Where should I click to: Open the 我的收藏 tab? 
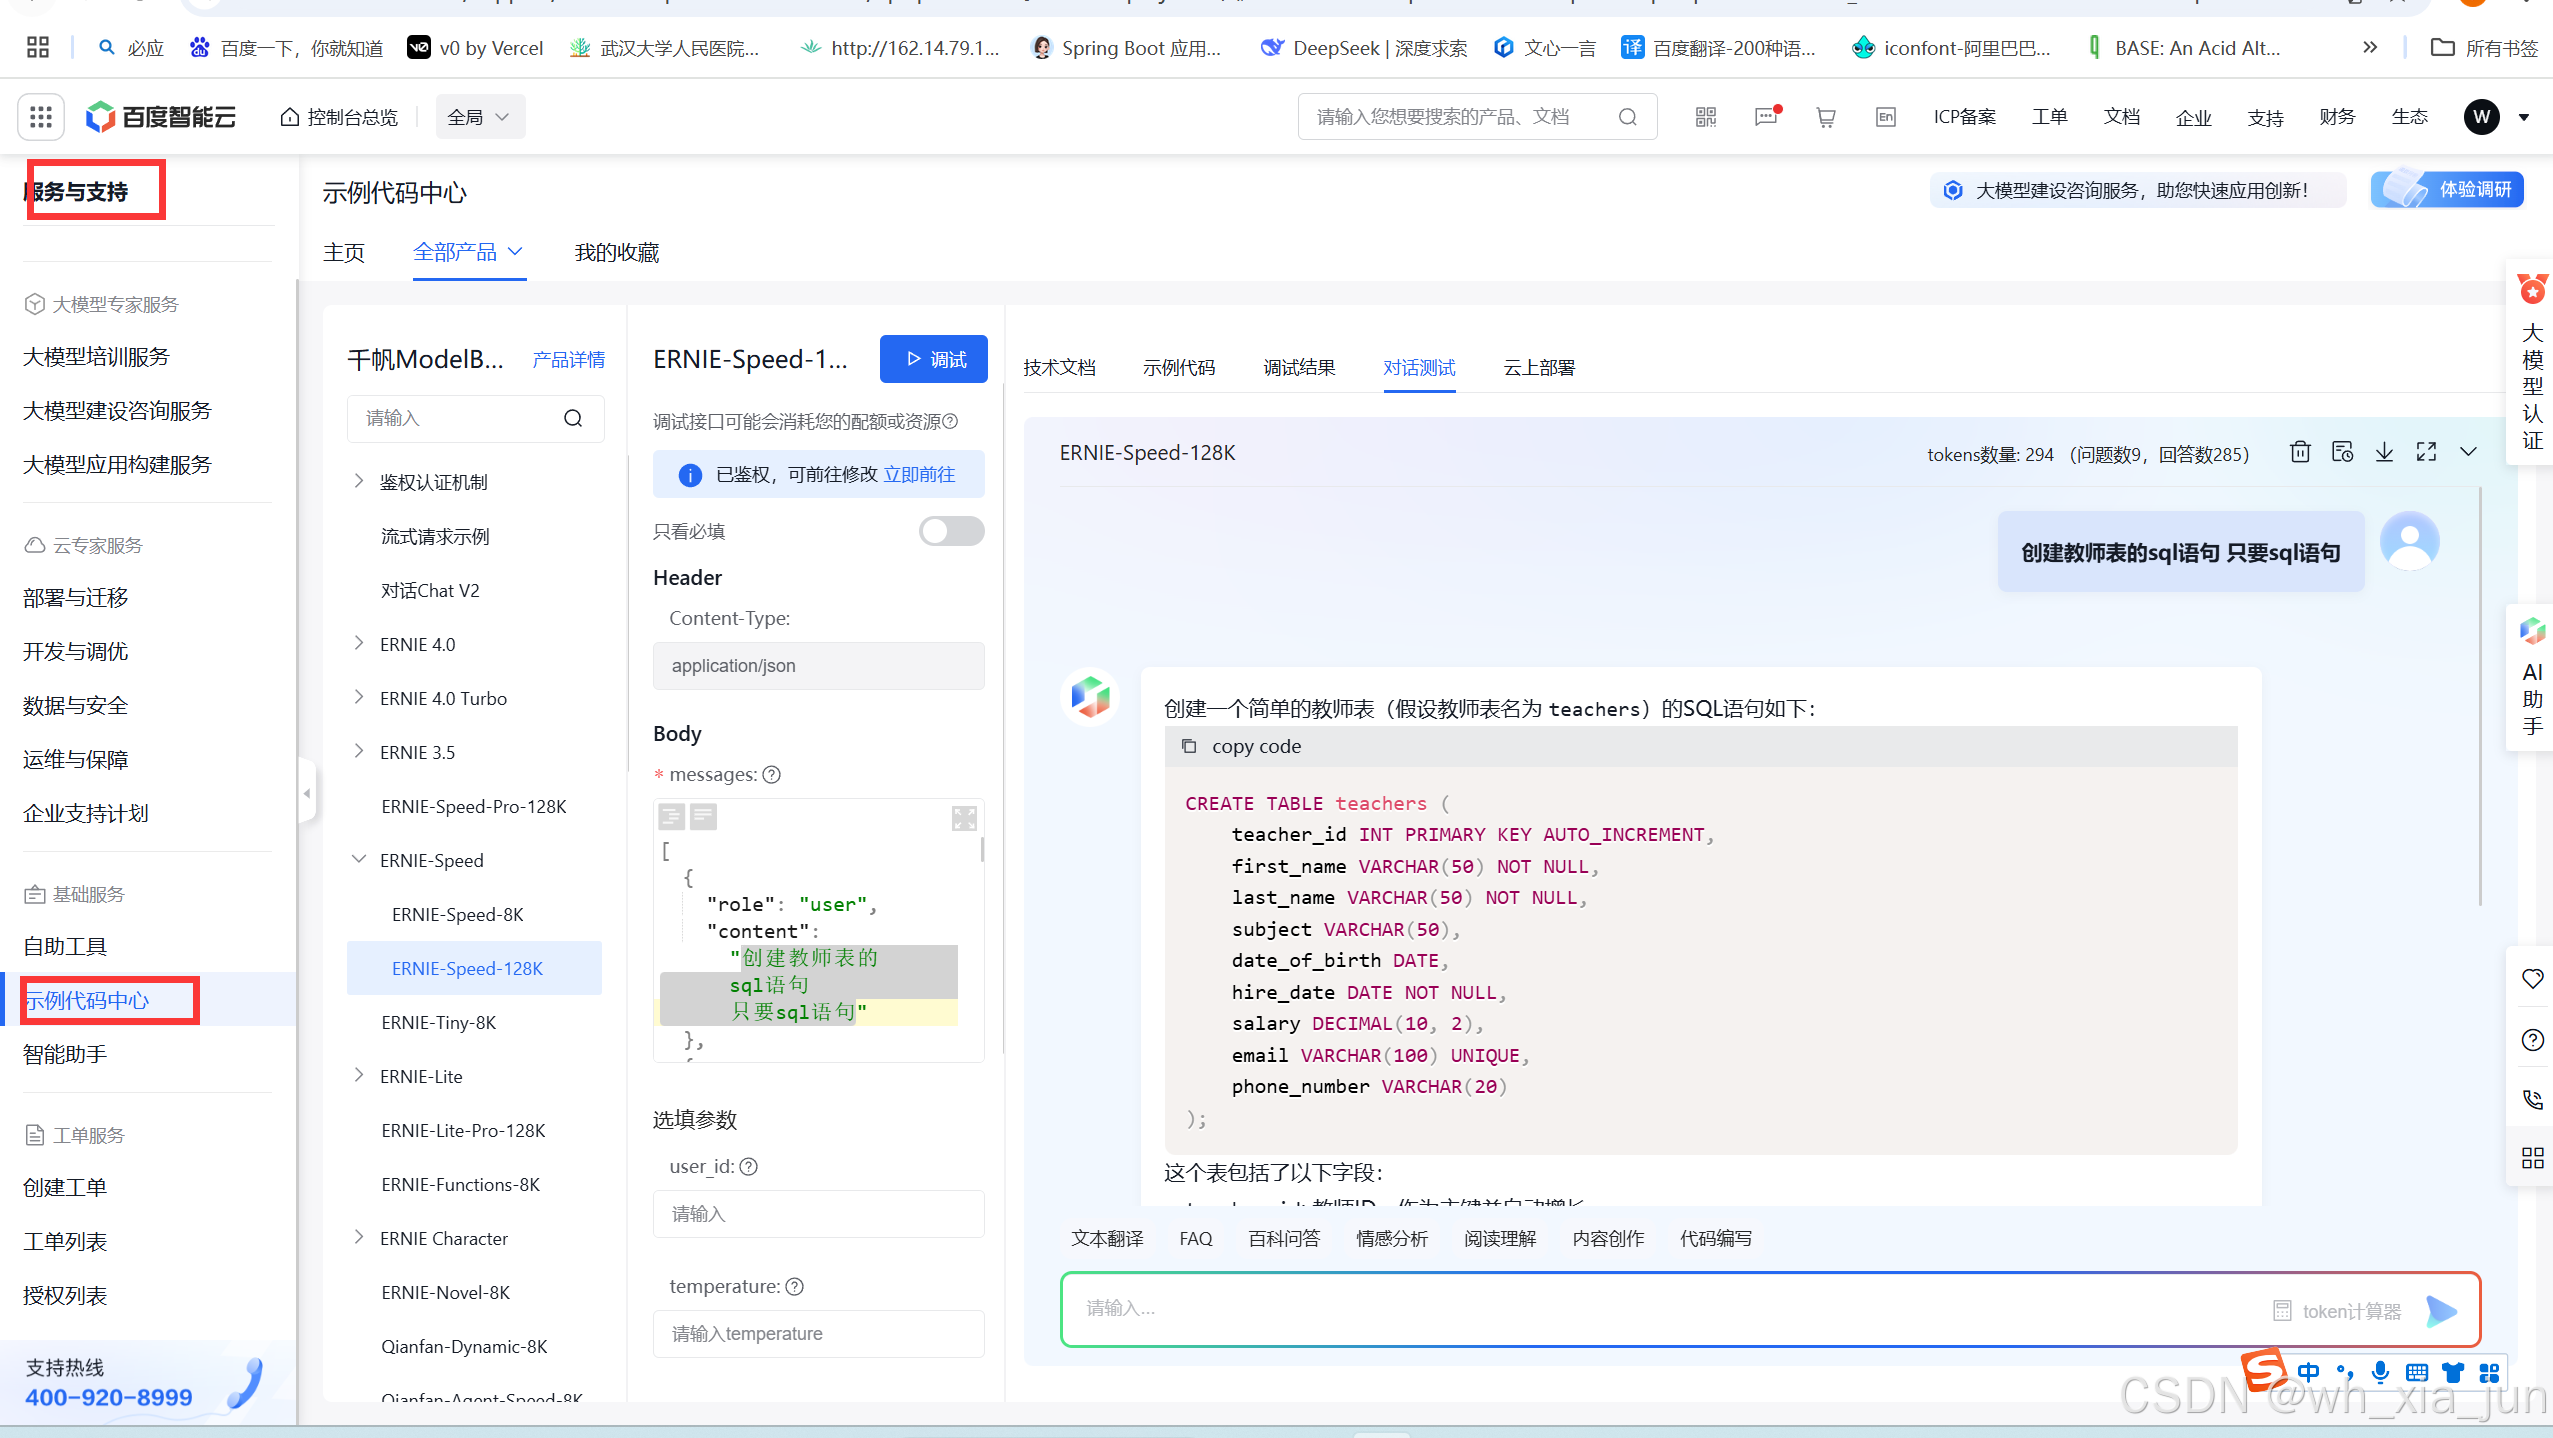click(x=617, y=252)
